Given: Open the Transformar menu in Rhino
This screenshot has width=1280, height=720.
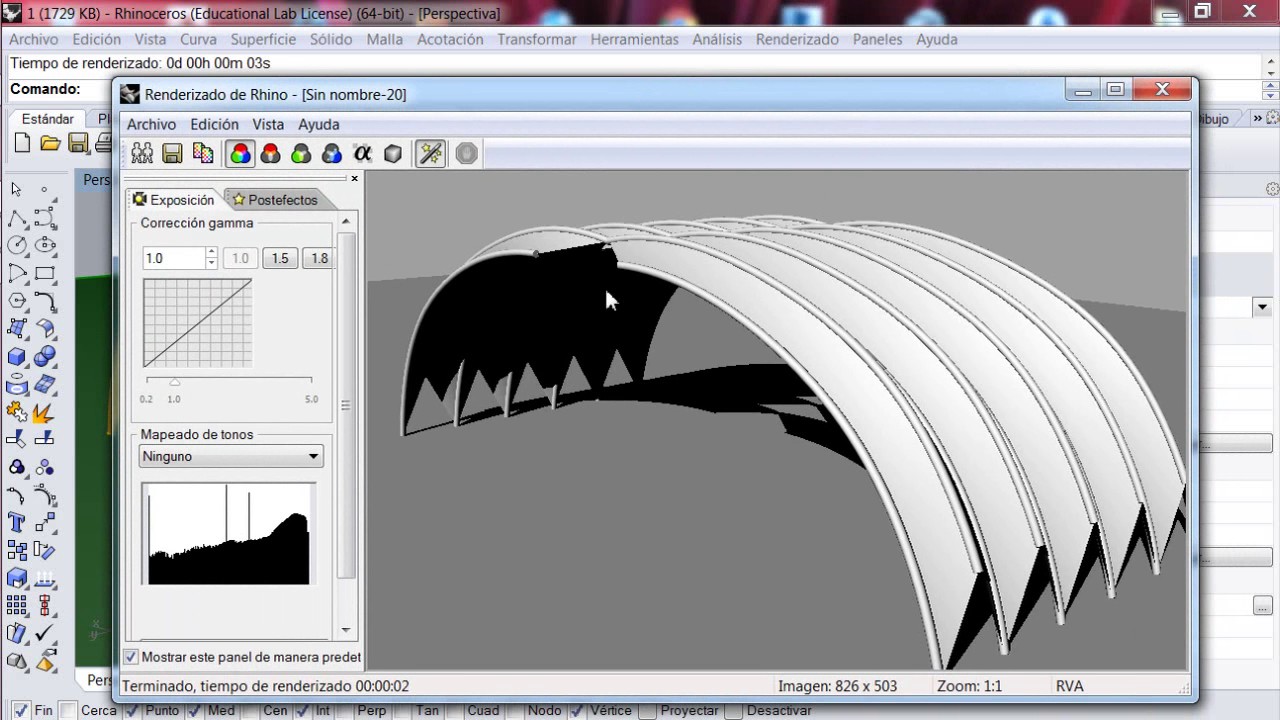Looking at the screenshot, I should pyautogui.click(x=537, y=39).
